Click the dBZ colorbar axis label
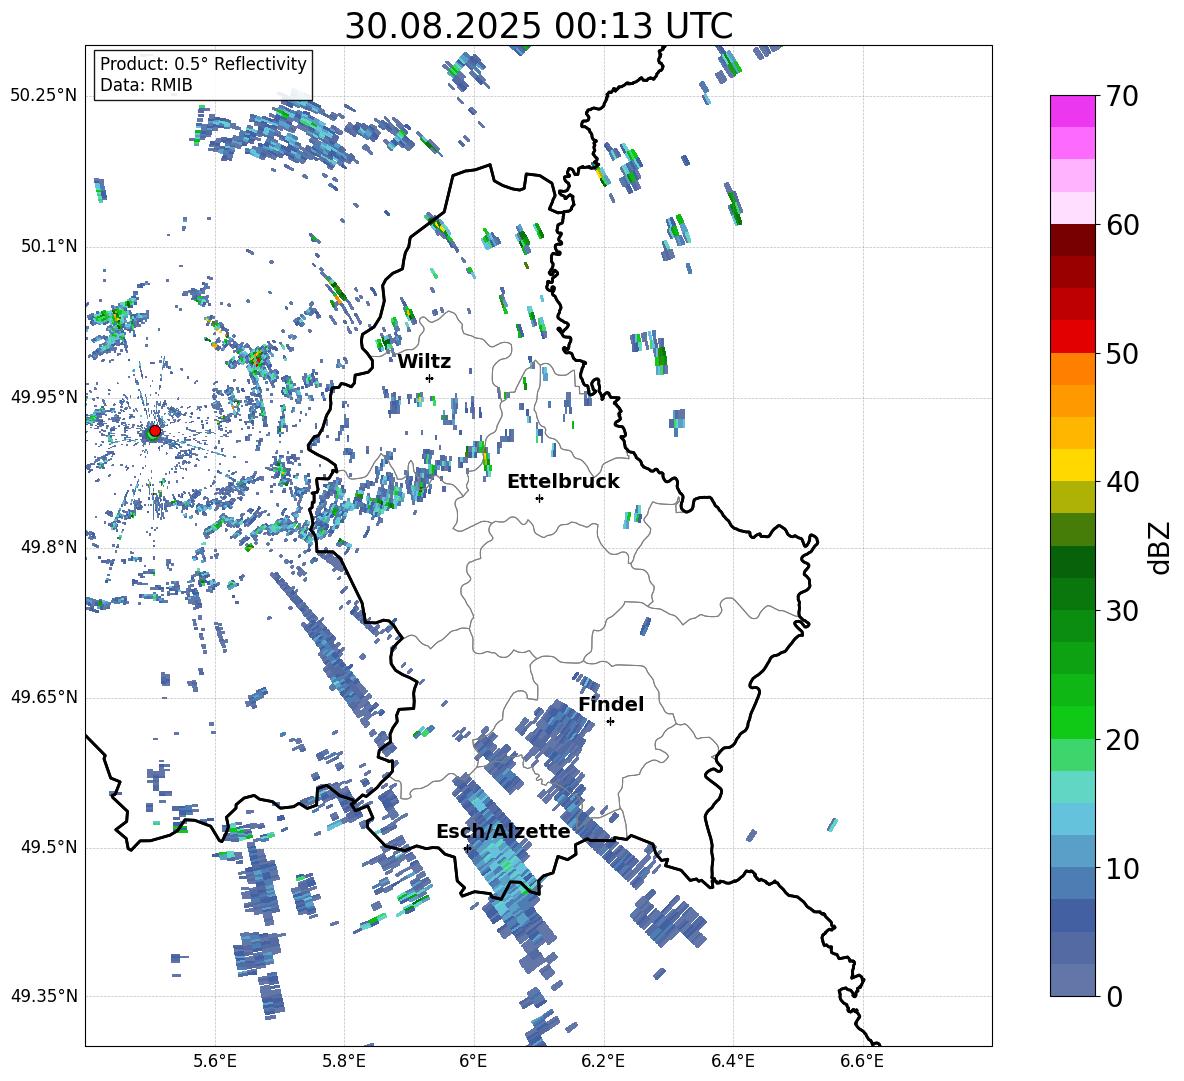This screenshot has width=1184, height=1081. [1160, 547]
